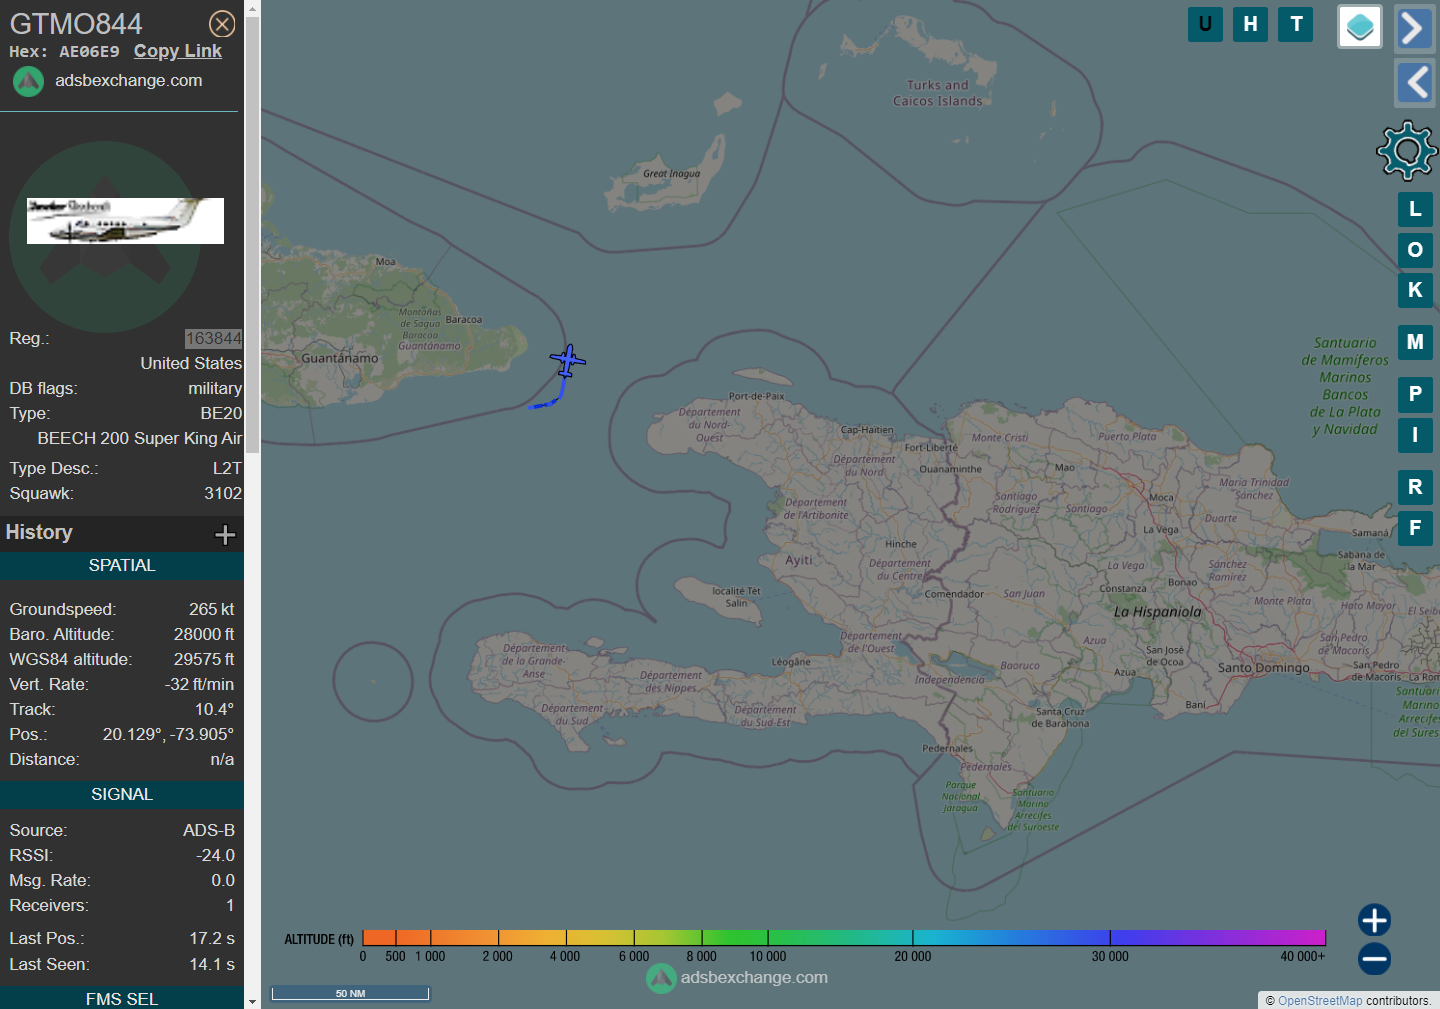Click the Last Seen value 14.1 s
Image resolution: width=1440 pixels, height=1009 pixels.
tap(212, 964)
